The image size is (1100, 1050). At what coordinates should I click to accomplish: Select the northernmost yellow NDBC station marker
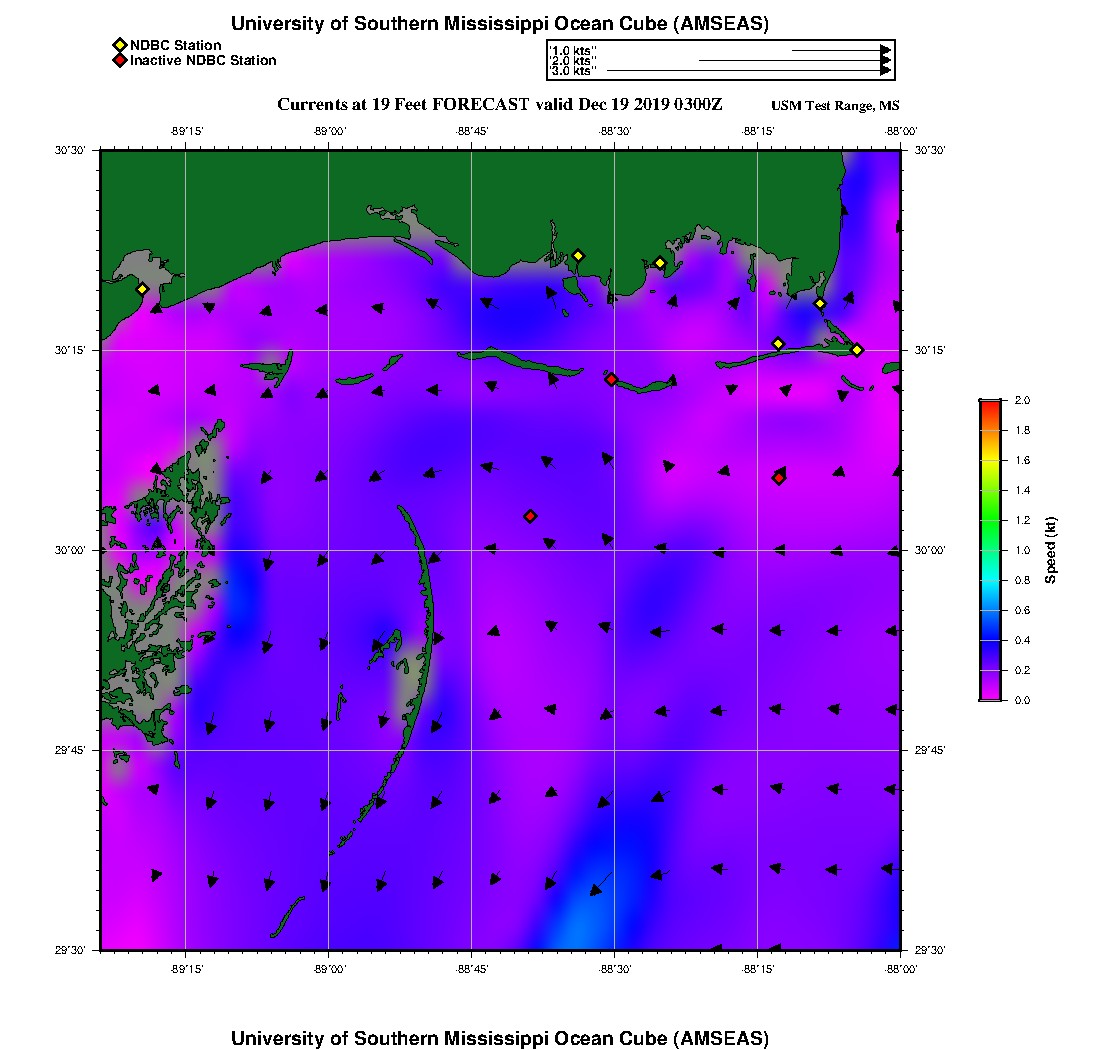pyautogui.click(x=577, y=256)
